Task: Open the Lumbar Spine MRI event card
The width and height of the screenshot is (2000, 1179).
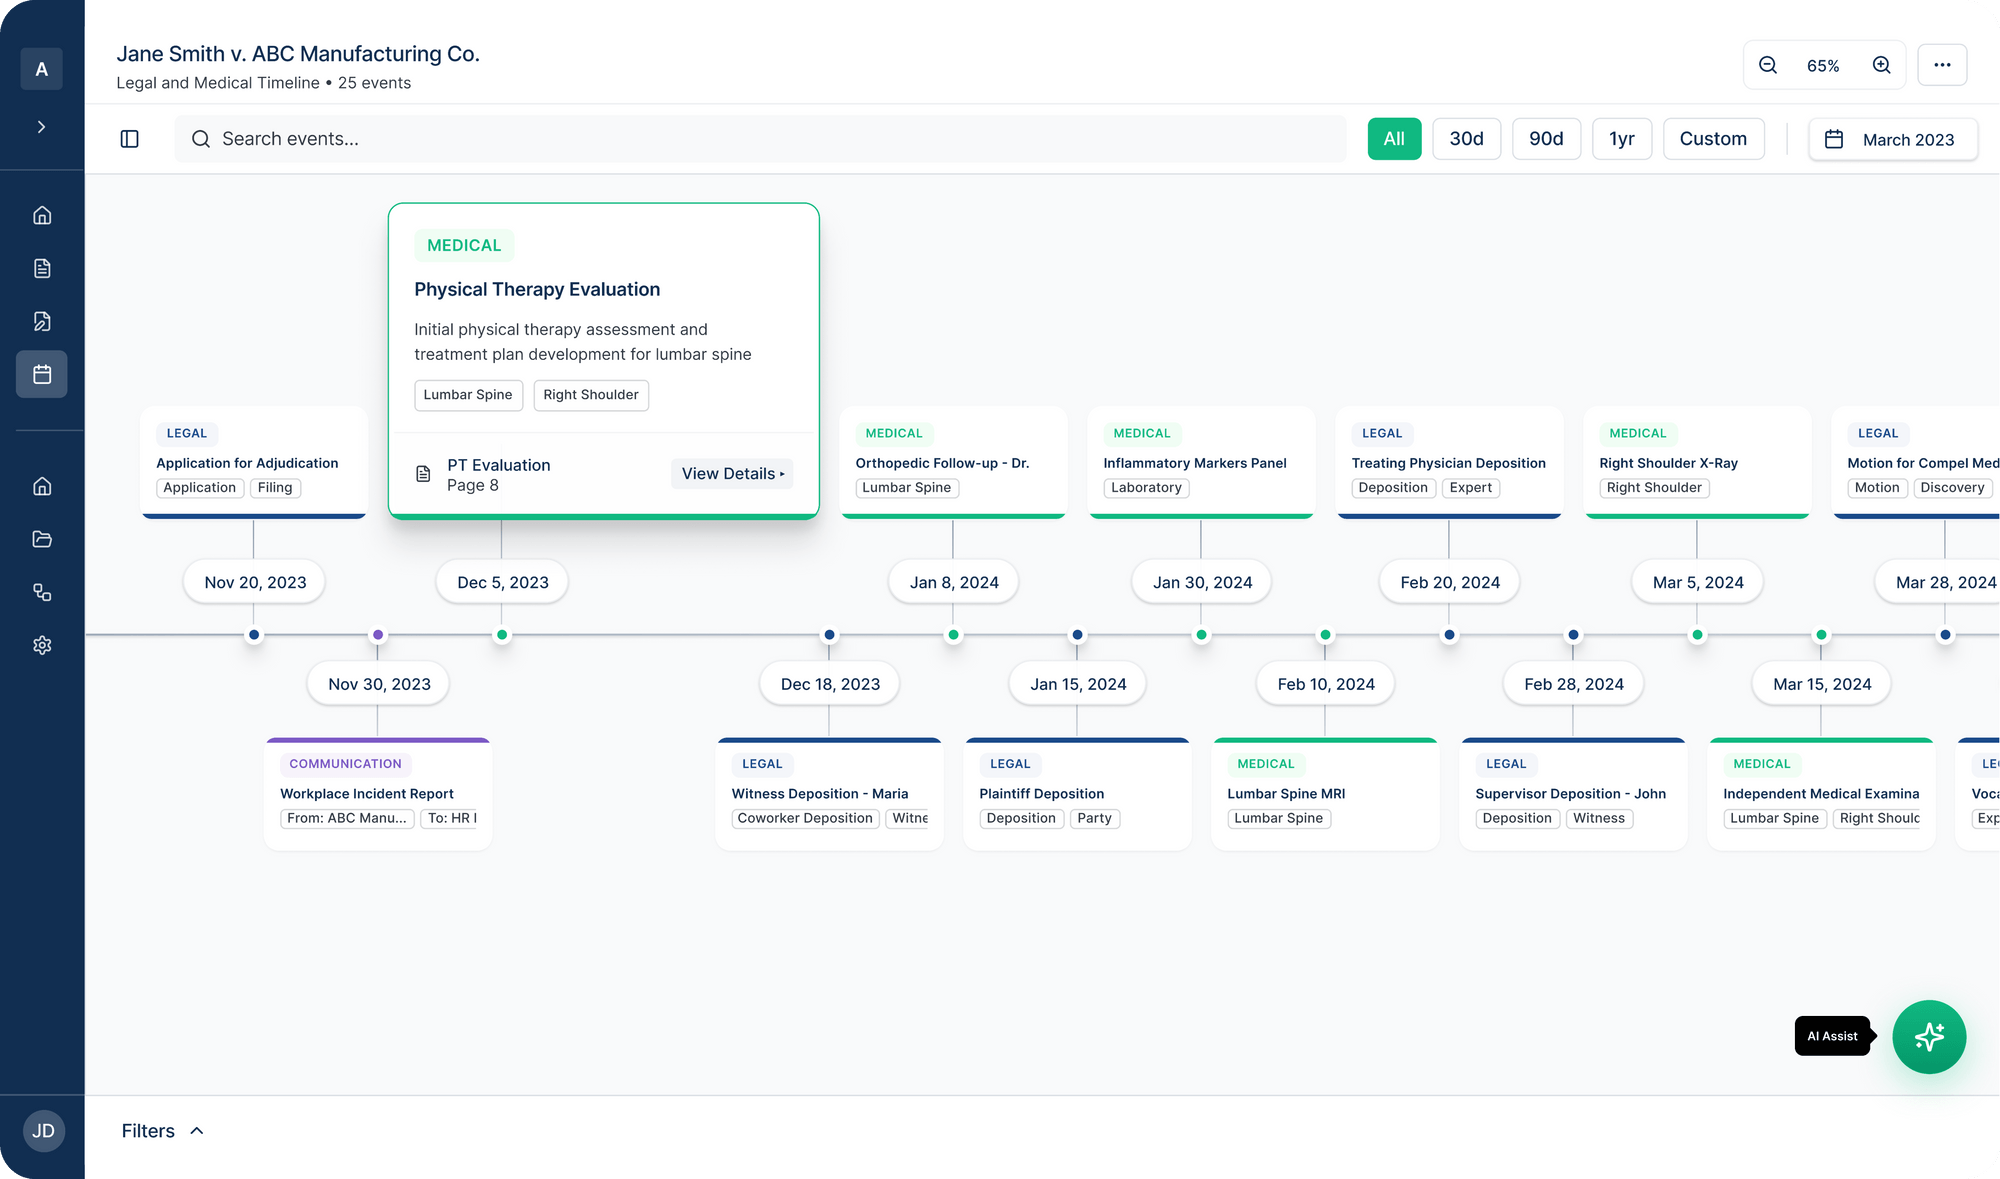Action: point(1324,794)
